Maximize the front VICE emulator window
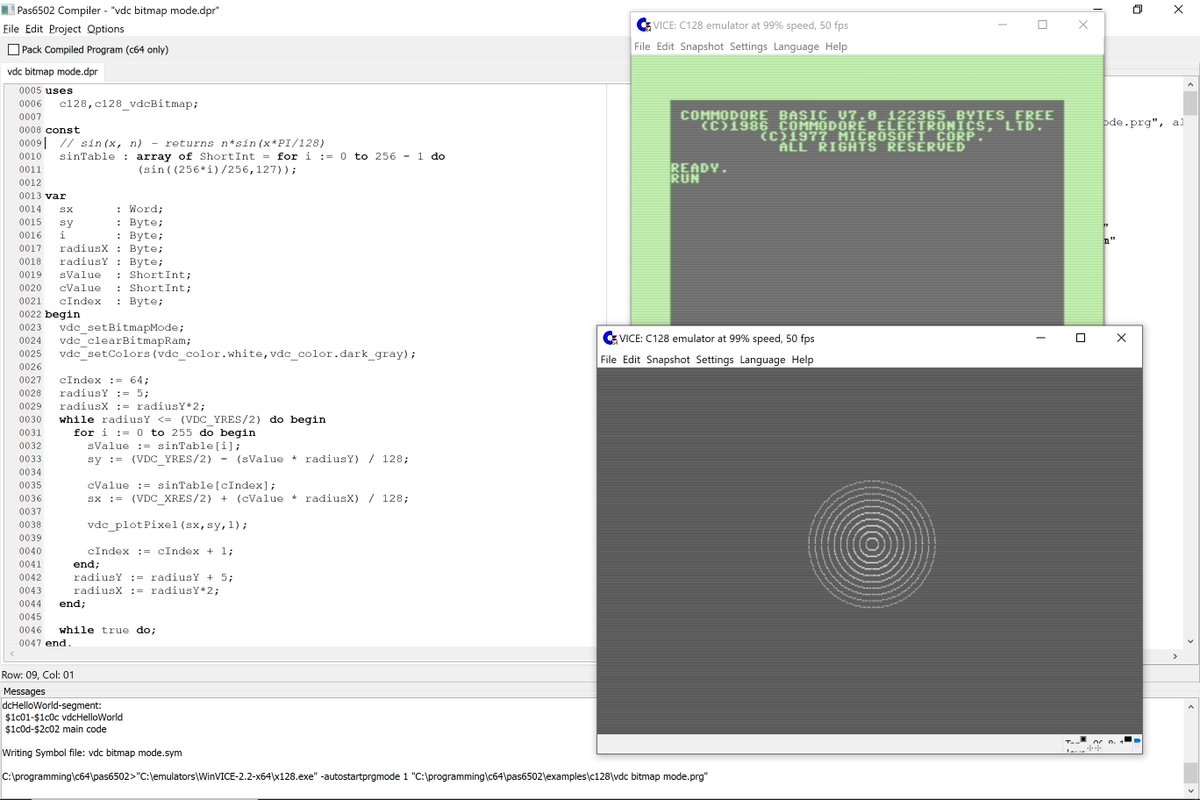The height and width of the screenshot is (800, 1200). point(1080,338)
